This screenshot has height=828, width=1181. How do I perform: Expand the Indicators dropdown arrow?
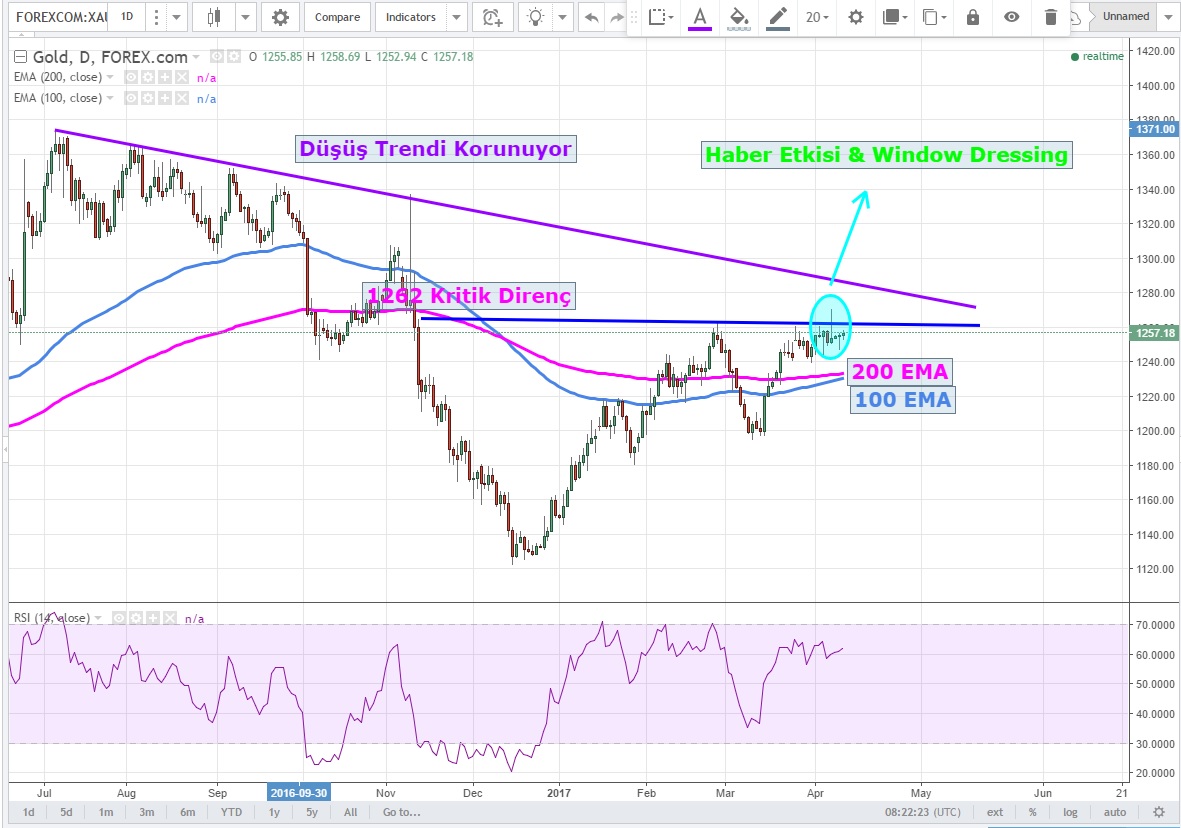pyautogui.click(x=456, y=17)
